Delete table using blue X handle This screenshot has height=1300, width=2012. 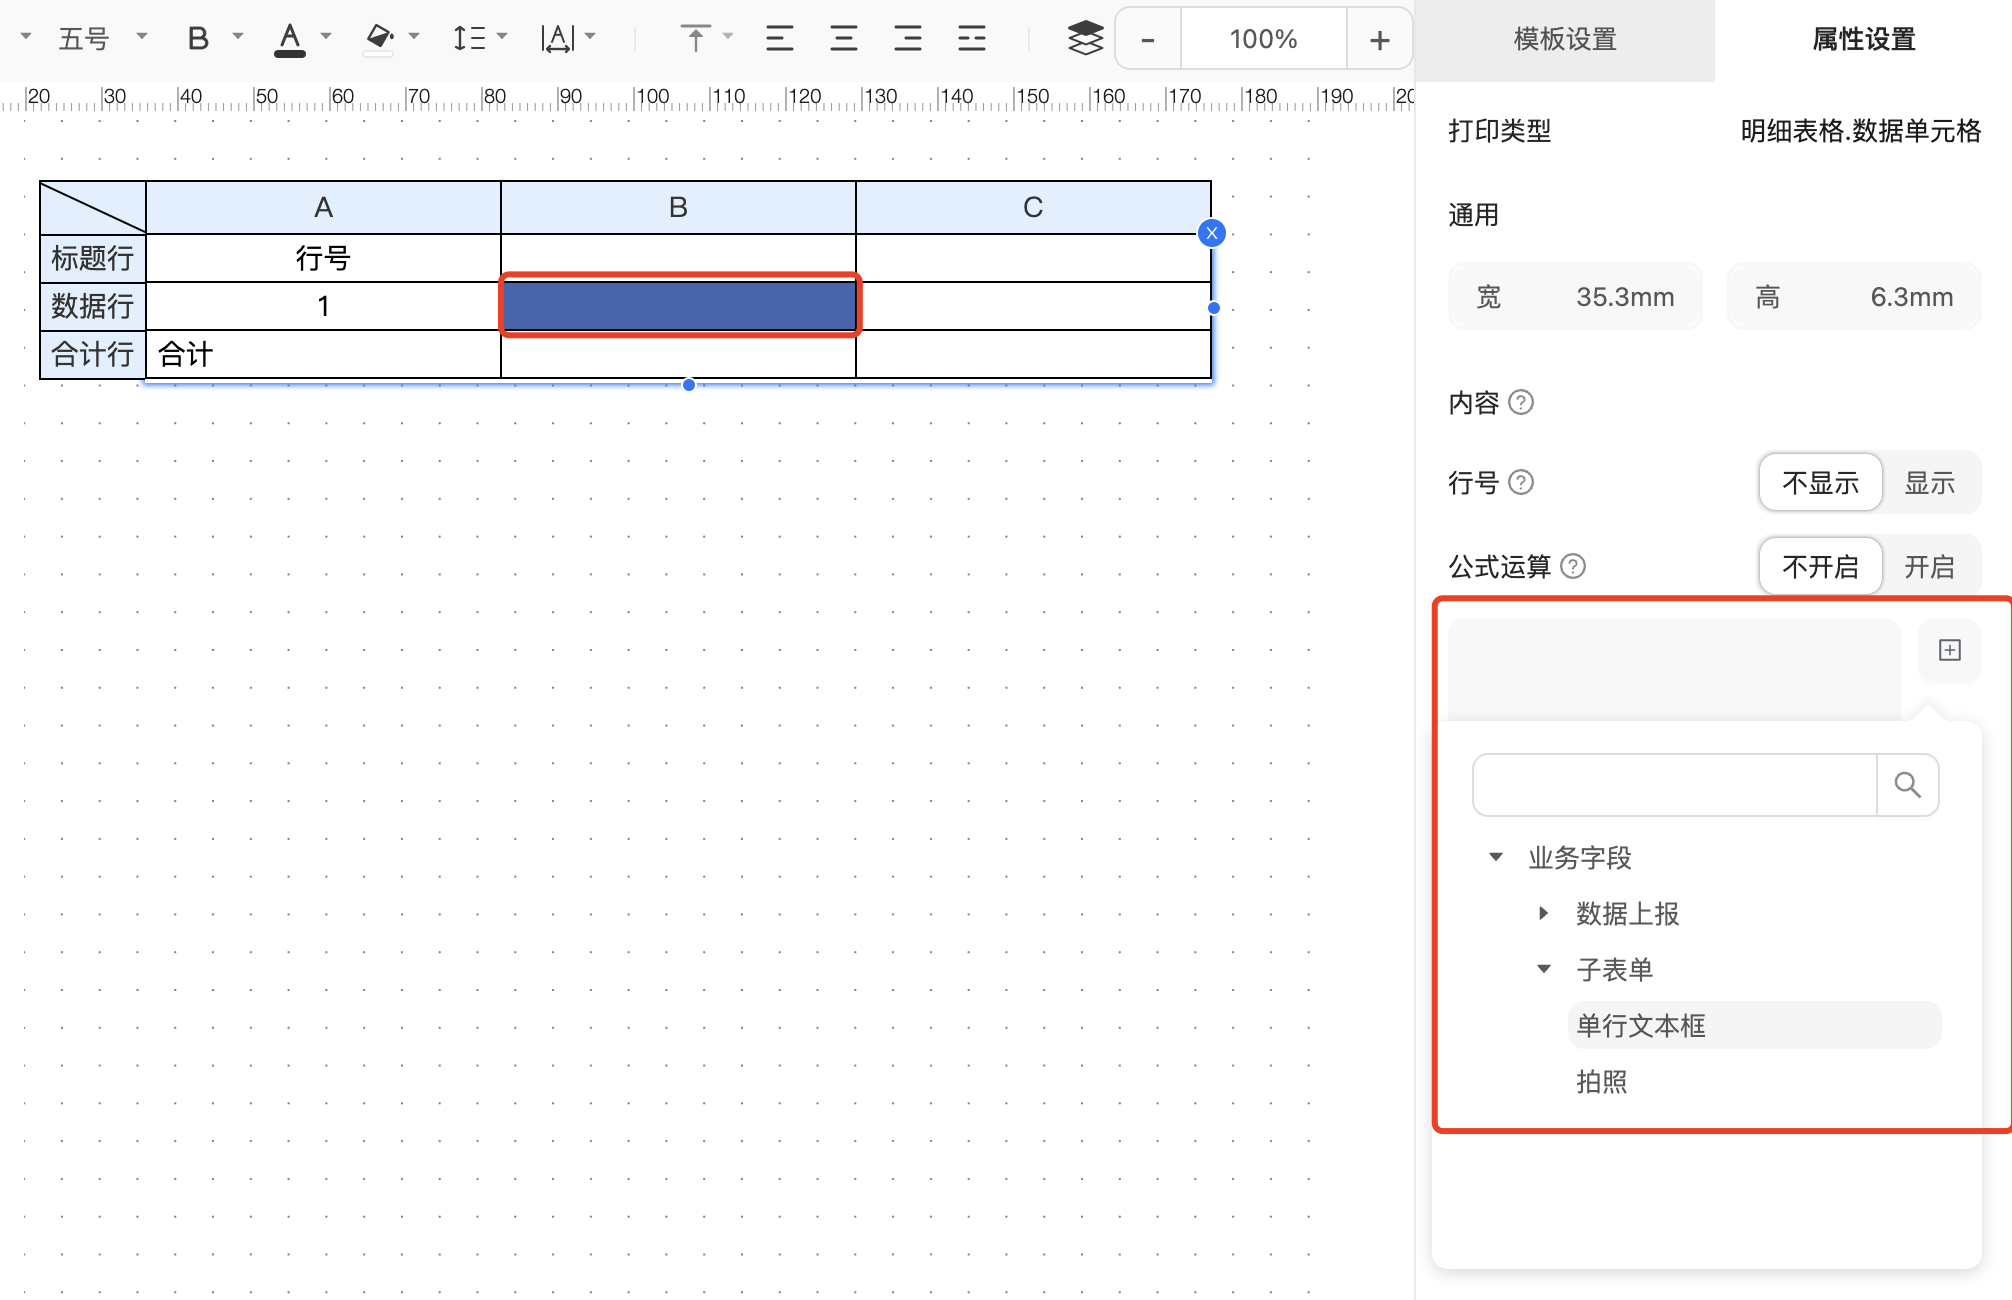1212,233
